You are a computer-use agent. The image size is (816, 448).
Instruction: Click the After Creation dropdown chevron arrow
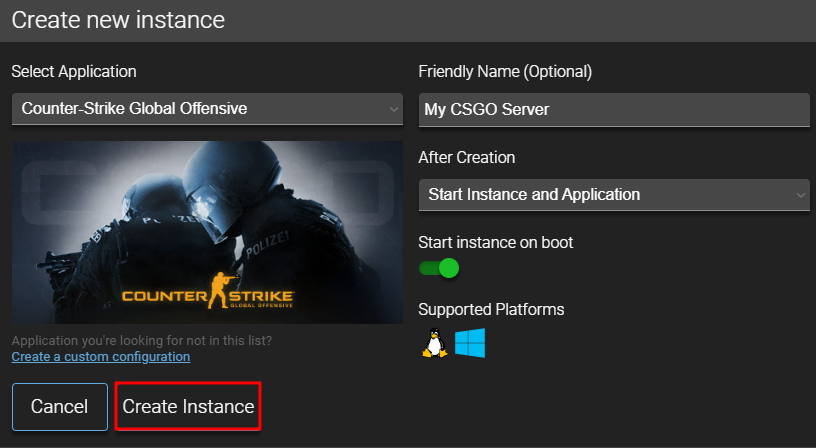(x=800, y=195)
